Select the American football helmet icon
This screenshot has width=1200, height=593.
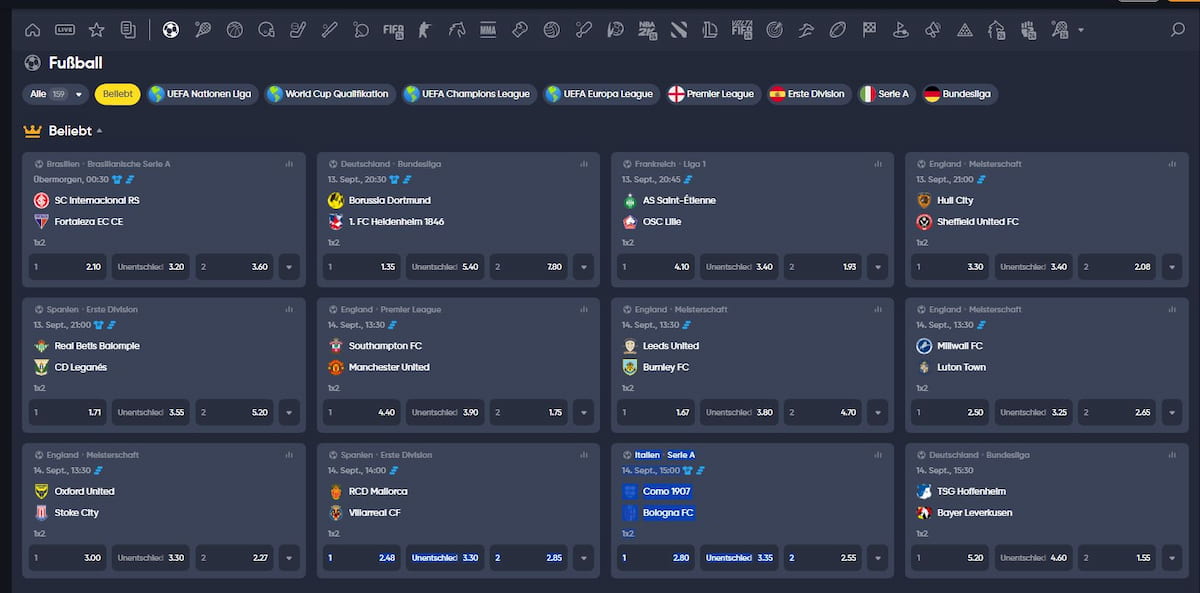[x=266, y=30]
